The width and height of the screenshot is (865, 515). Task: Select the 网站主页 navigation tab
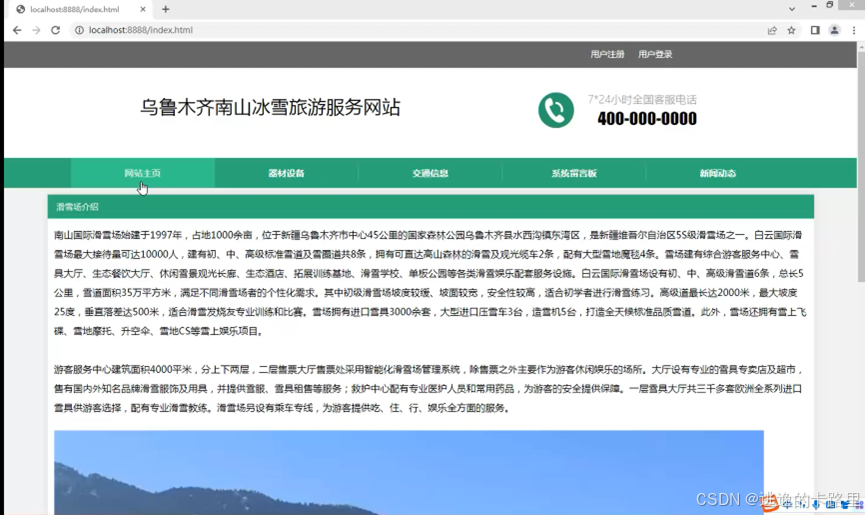click(143, 173)
